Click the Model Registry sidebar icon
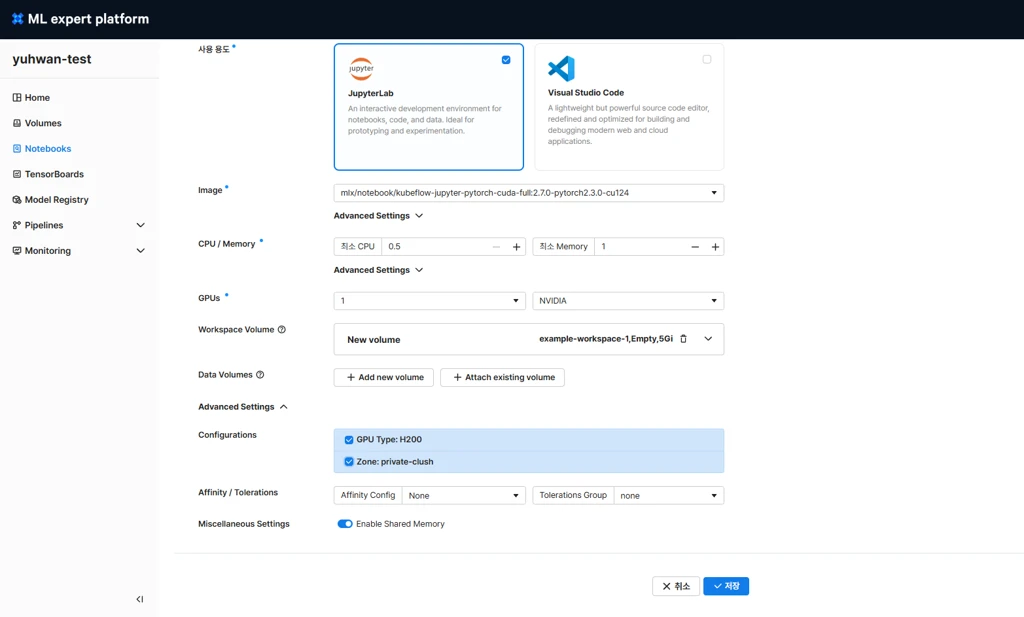Viewport: 1024px width, 617px height. 17,199
